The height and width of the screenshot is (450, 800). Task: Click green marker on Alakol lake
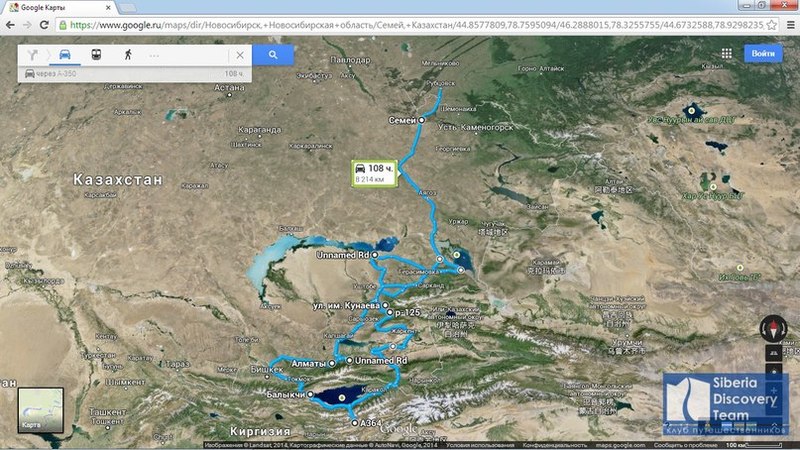(457, 255)
